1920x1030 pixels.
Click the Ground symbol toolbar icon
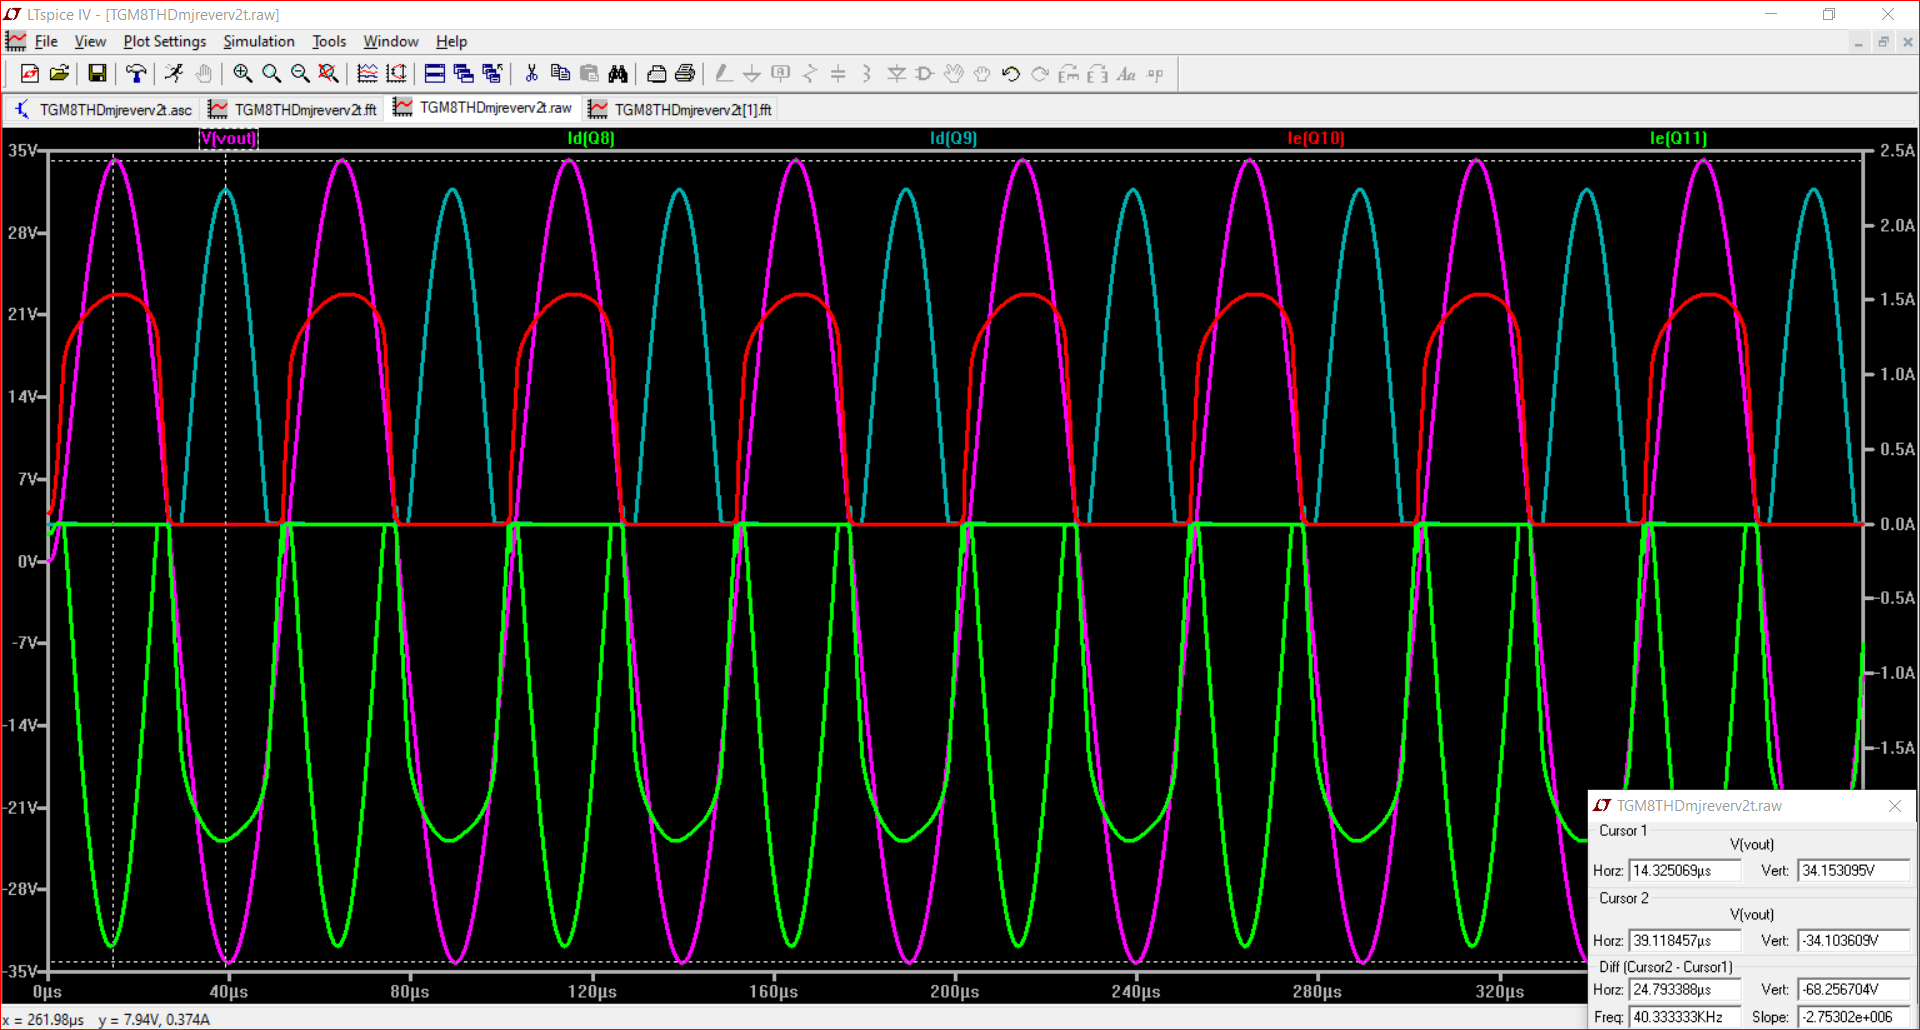pyautogui.click(x=752, y=74)
